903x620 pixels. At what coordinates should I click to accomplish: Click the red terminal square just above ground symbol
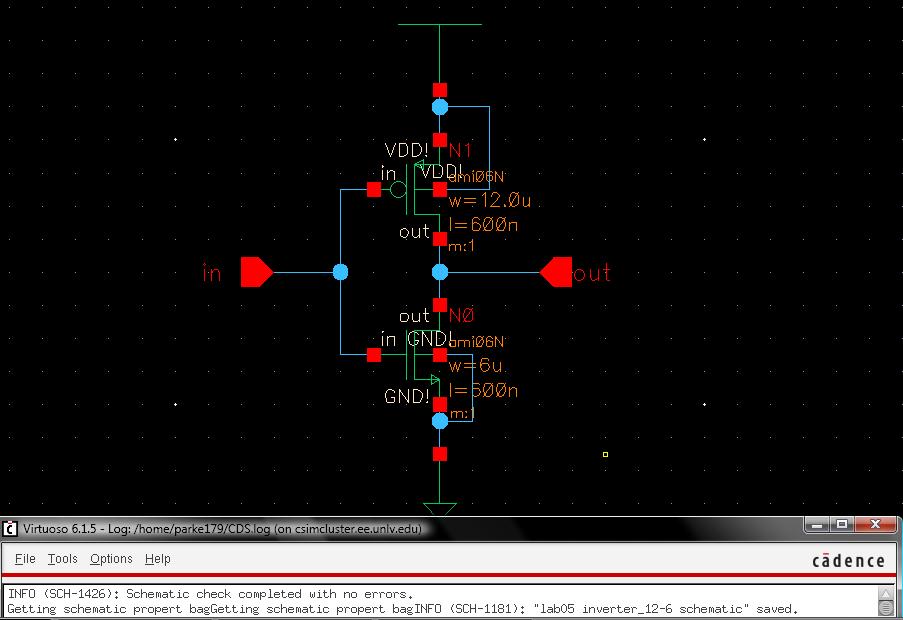pos(440,454)
